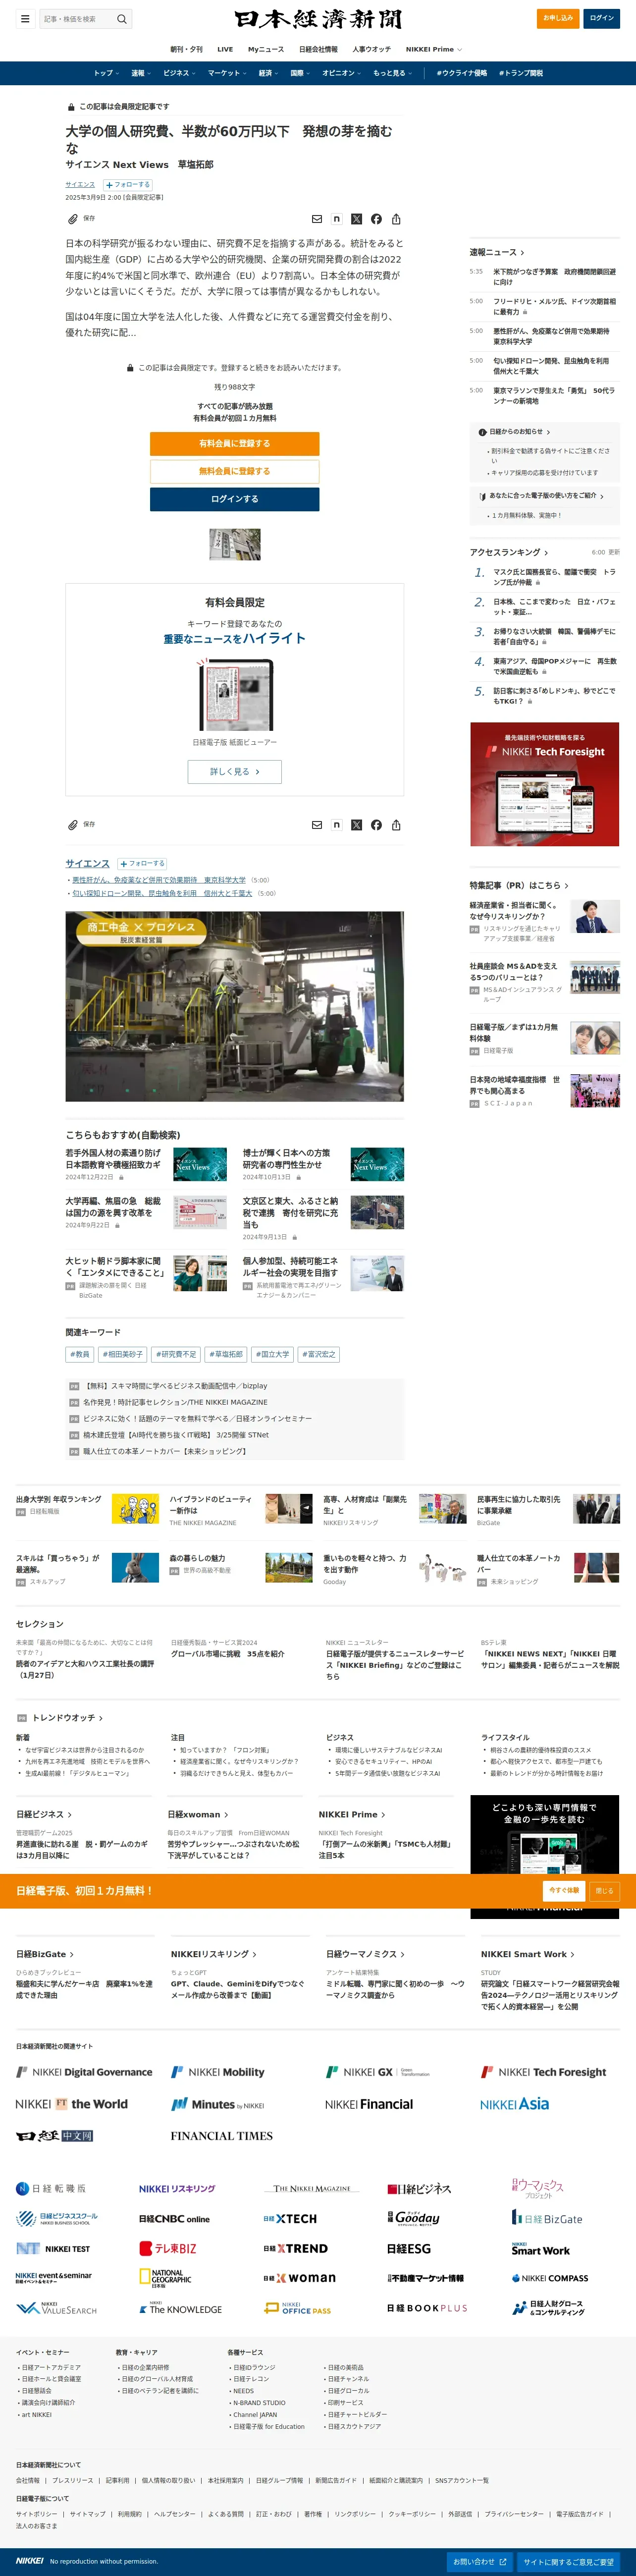Open the Financial Times logo link
This screenshot has height=2576, width=636.
click(221, 2136)
